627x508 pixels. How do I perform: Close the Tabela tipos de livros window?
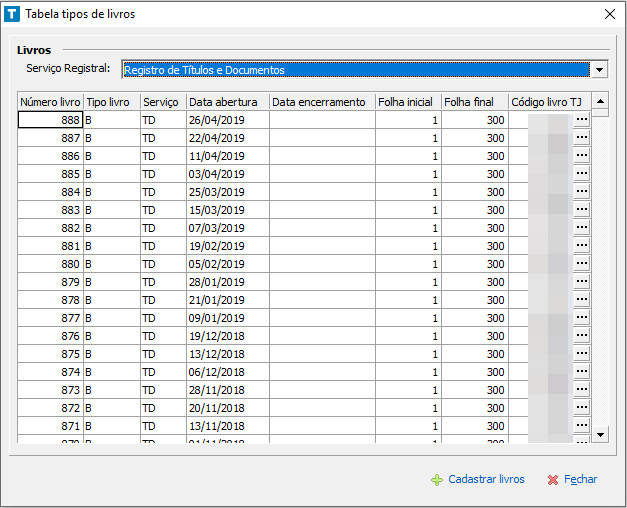[609, 14]
